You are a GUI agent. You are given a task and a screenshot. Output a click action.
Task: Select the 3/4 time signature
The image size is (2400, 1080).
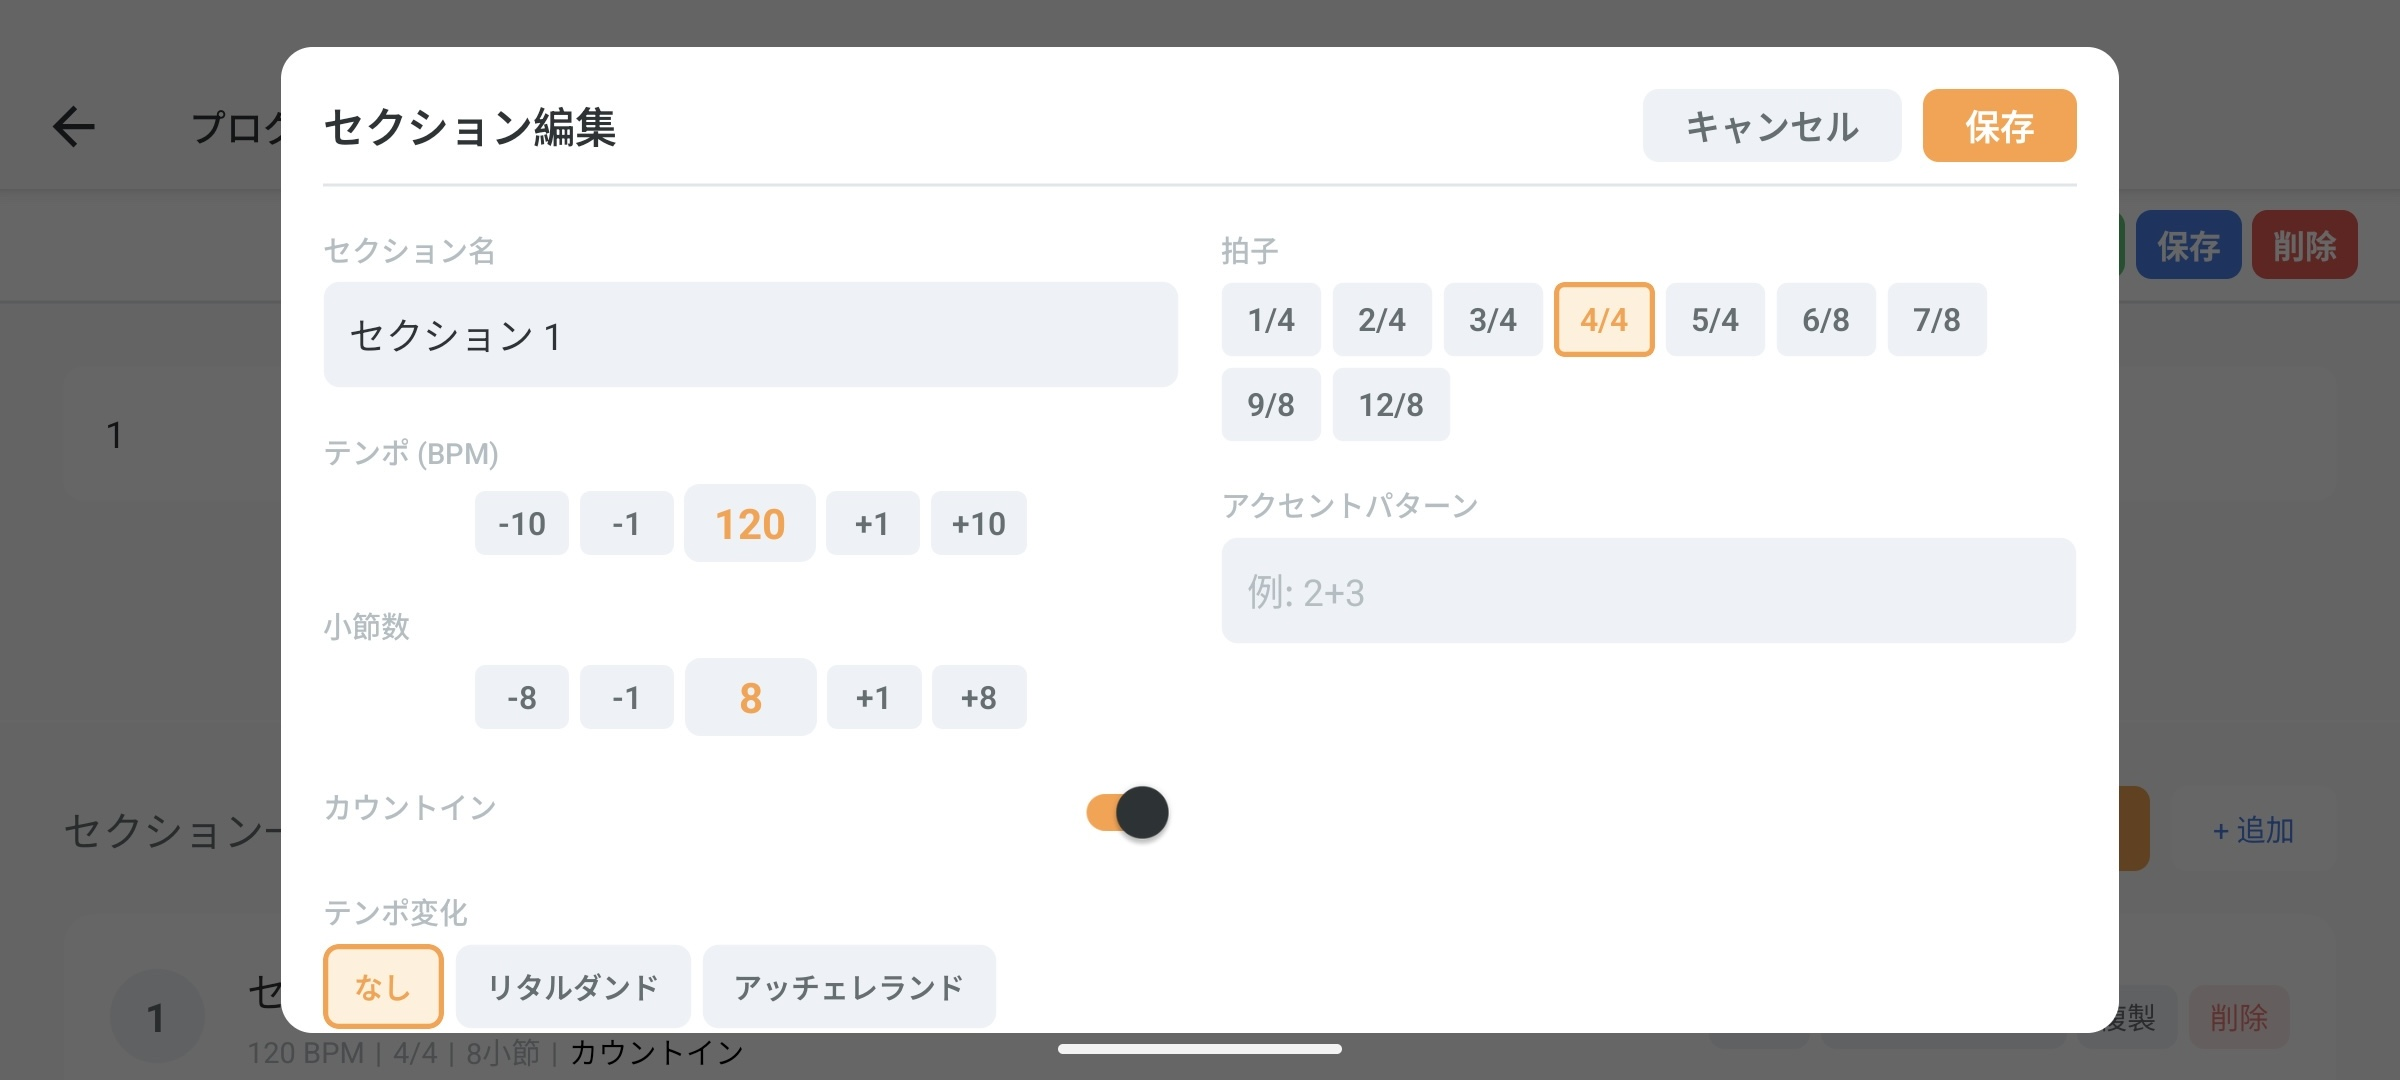[1492, 319]
